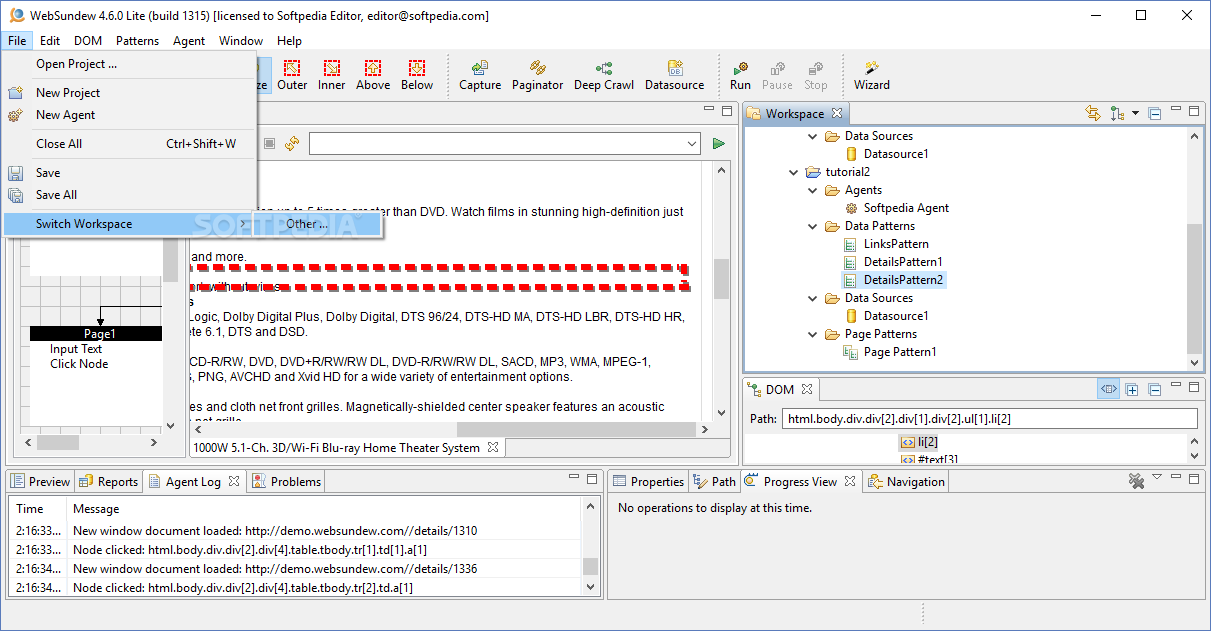Switch to the Properties tab
This screenshot has height=631, width=1211.
pyautogui.click(x=649, y=482)
